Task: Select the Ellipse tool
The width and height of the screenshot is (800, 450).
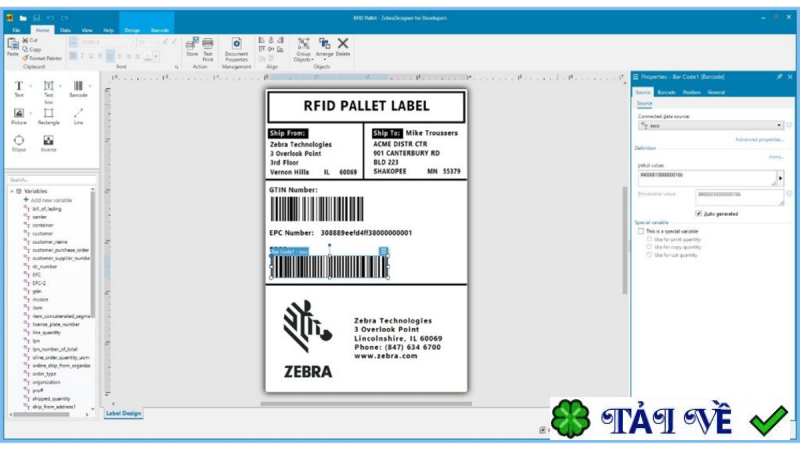Action: click(x=18, y=143)
